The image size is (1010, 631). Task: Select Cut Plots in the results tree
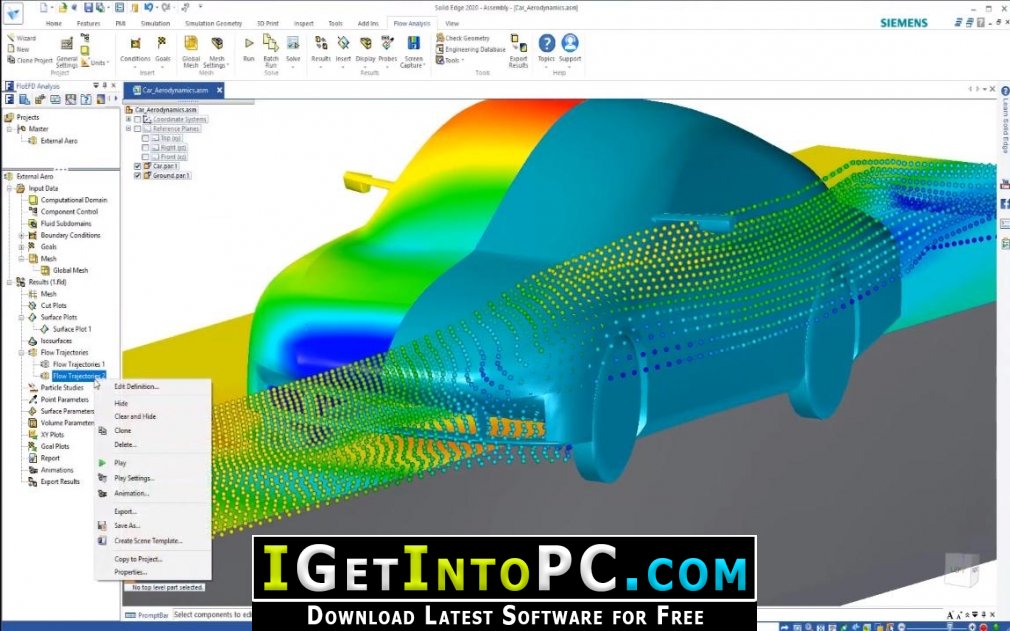(x=48, y=305)
